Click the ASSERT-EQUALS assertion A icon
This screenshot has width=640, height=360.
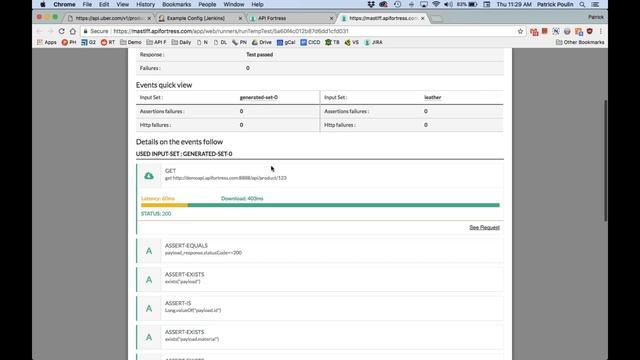coord(149,251)
